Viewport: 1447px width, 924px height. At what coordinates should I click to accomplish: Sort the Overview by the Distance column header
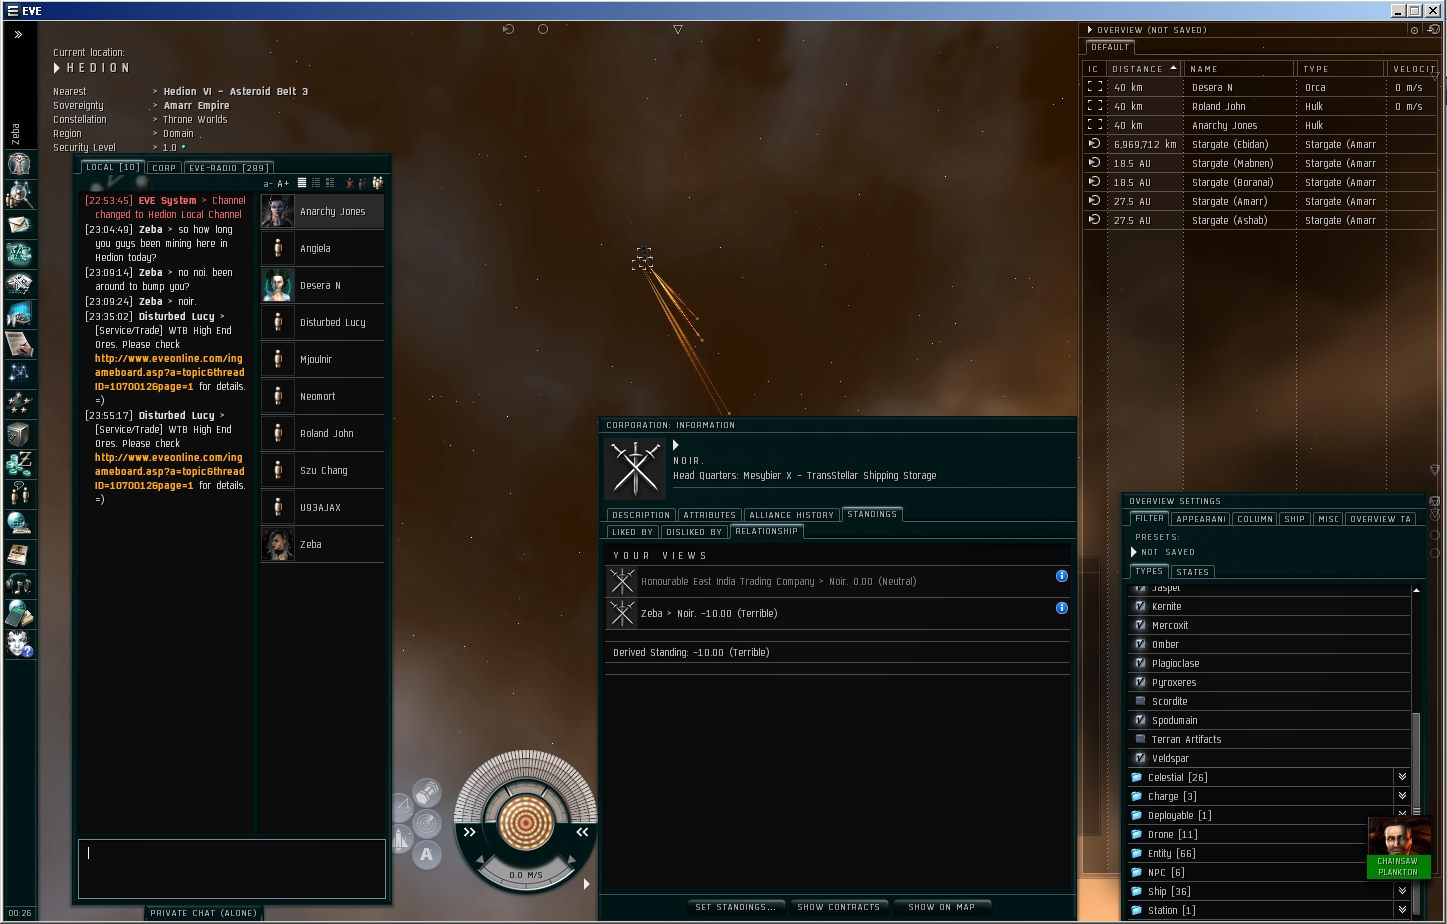[x=1144, y=69]
